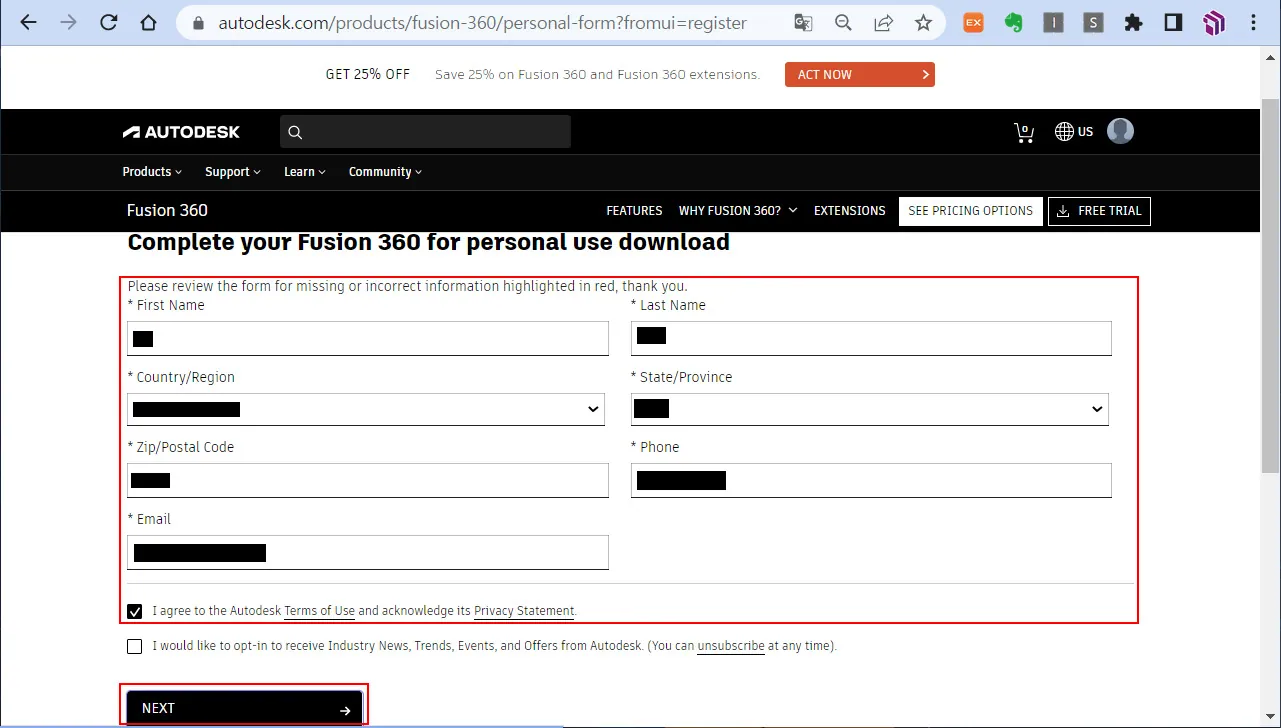Click the unsubscribe link
The height and width of the screenshot is (728, 1281).
click(731, 646)
